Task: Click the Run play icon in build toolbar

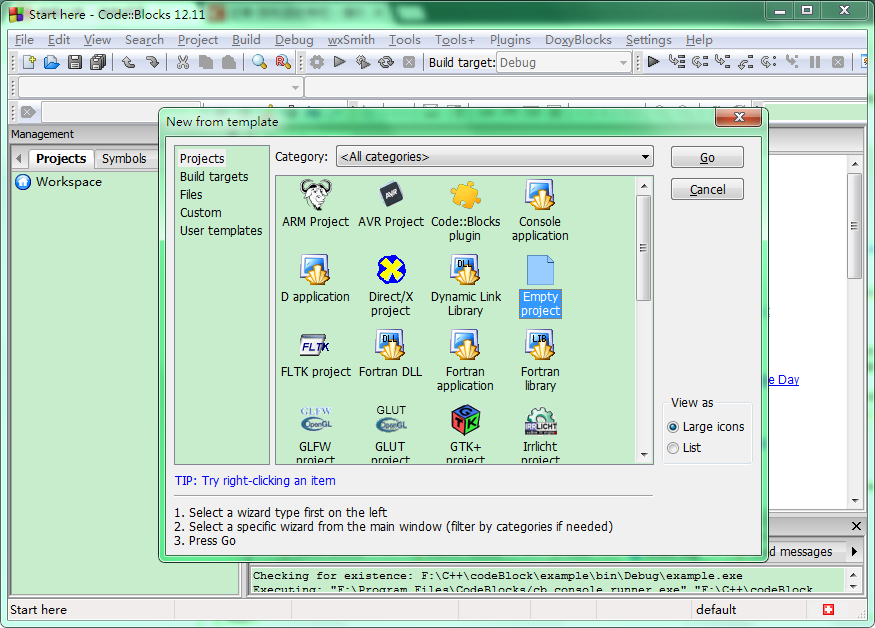Action: click(x=339, y=62)
